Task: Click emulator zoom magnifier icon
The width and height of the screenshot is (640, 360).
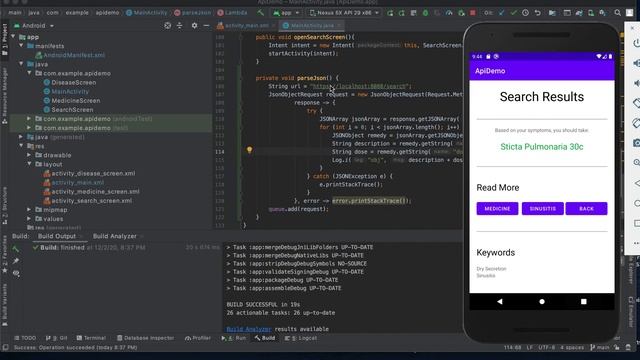Action: coord(636,163)
